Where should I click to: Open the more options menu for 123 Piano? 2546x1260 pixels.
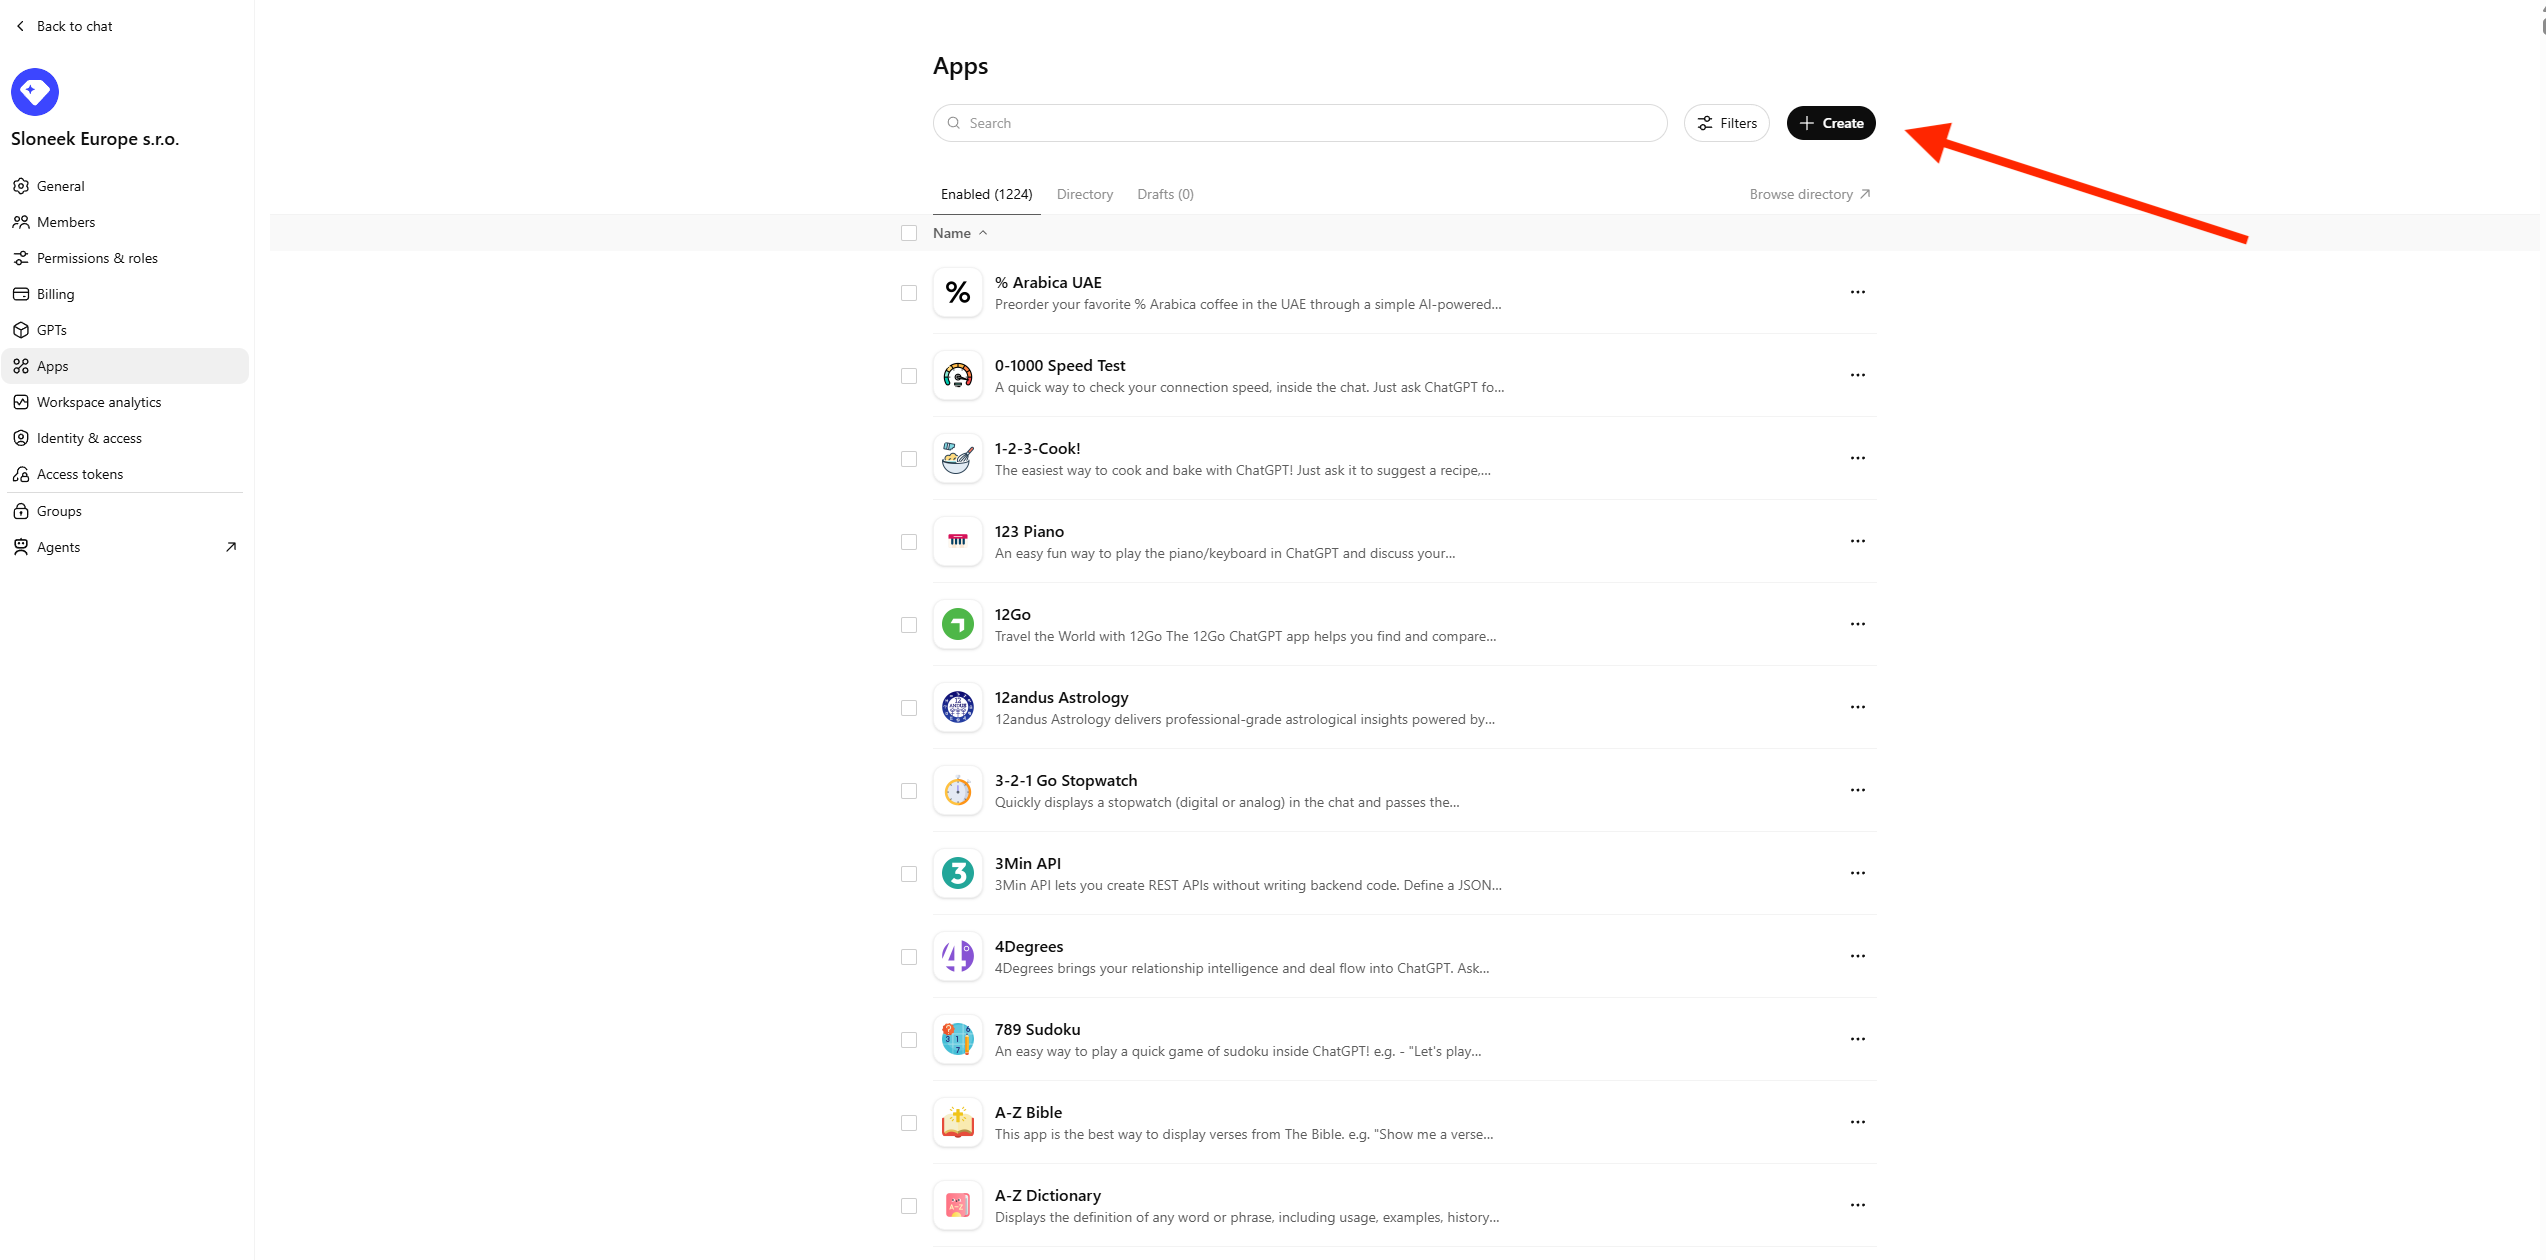1858,541
